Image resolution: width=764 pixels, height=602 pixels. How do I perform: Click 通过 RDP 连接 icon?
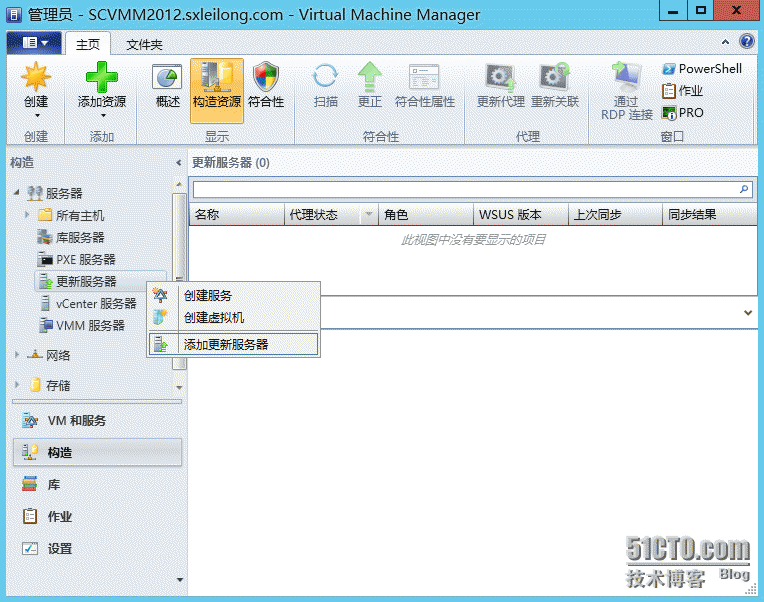(626, 76)
